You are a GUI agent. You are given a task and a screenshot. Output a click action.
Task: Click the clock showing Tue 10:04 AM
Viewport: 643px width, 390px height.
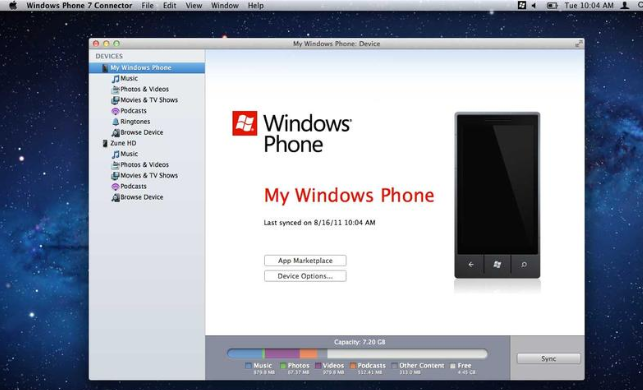coord(589,5)
